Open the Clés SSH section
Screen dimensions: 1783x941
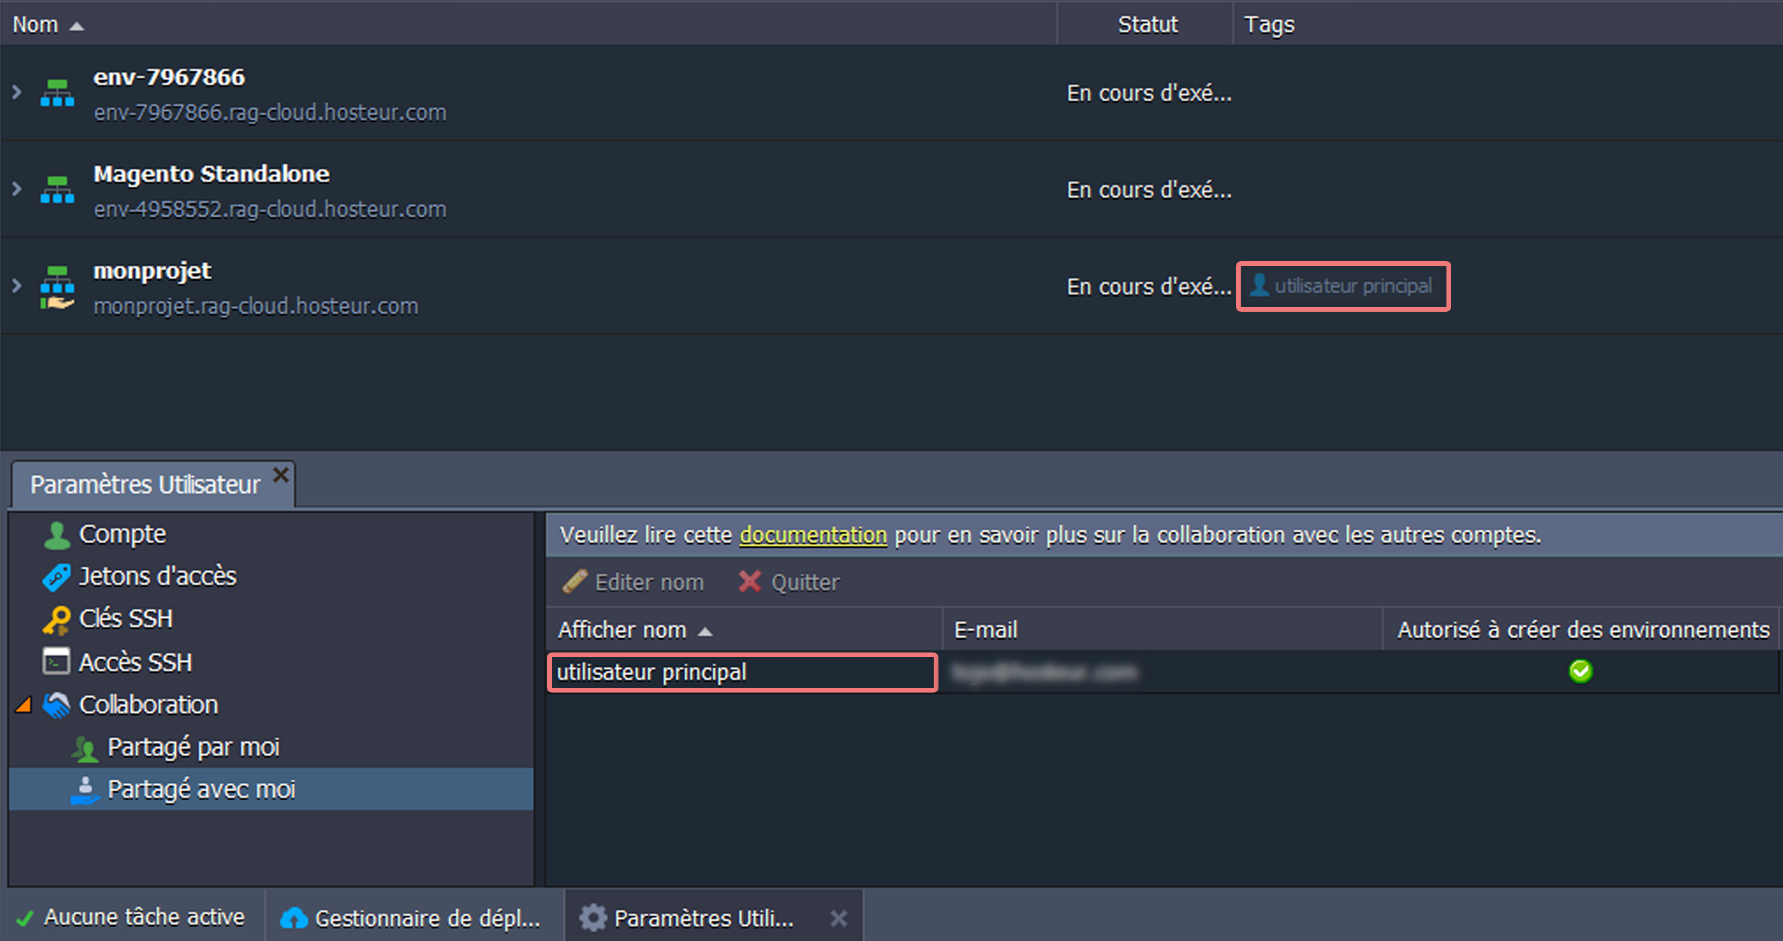coord(126,619)
